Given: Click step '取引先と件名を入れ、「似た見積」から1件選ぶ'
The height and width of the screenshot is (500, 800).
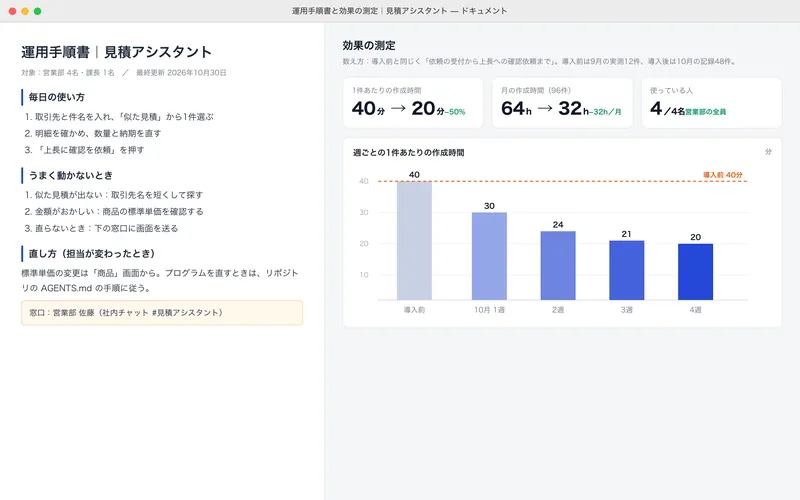Looking at the screenshot, I should (x=119, y=117).
